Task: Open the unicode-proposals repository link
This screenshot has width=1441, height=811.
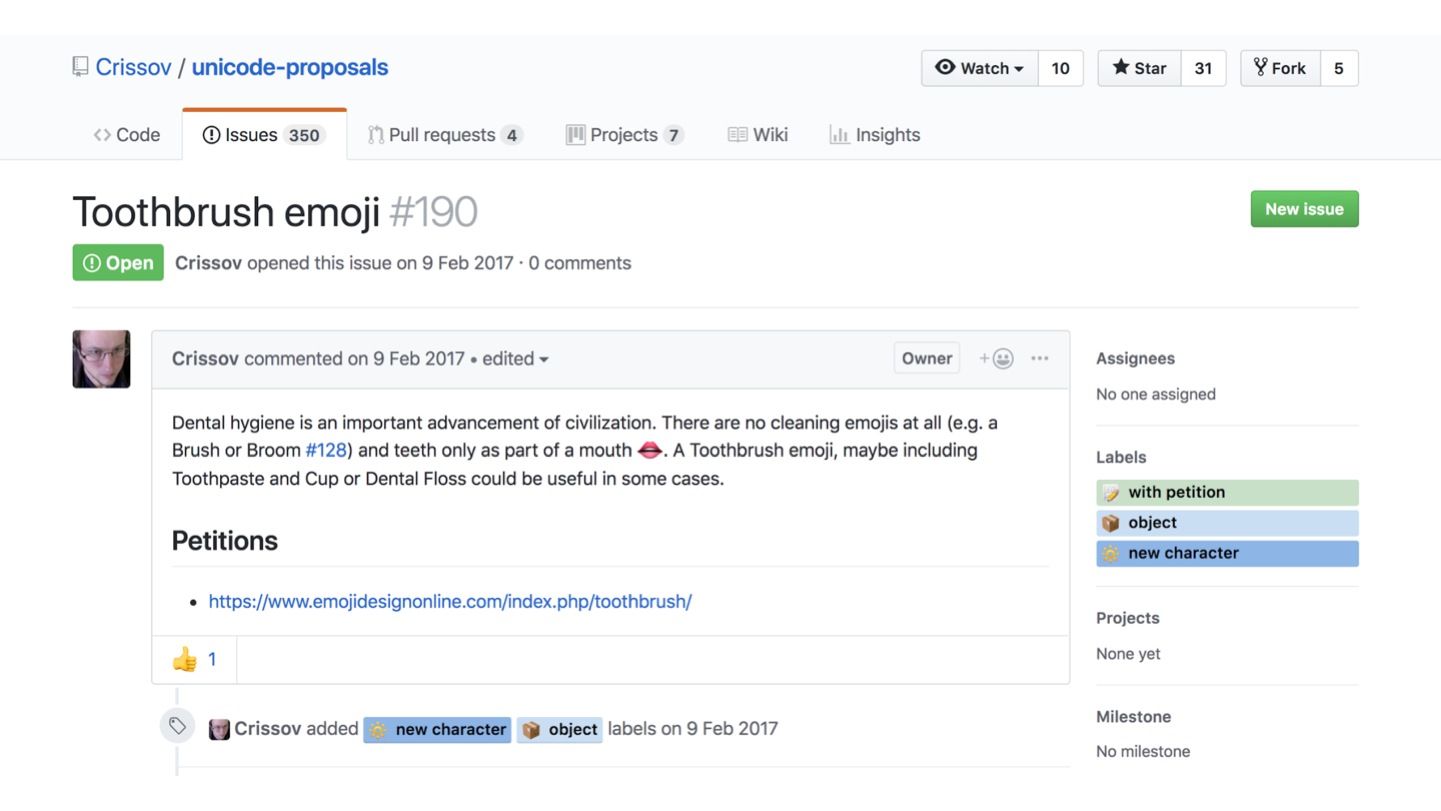Action: click(x=290, y=67)
